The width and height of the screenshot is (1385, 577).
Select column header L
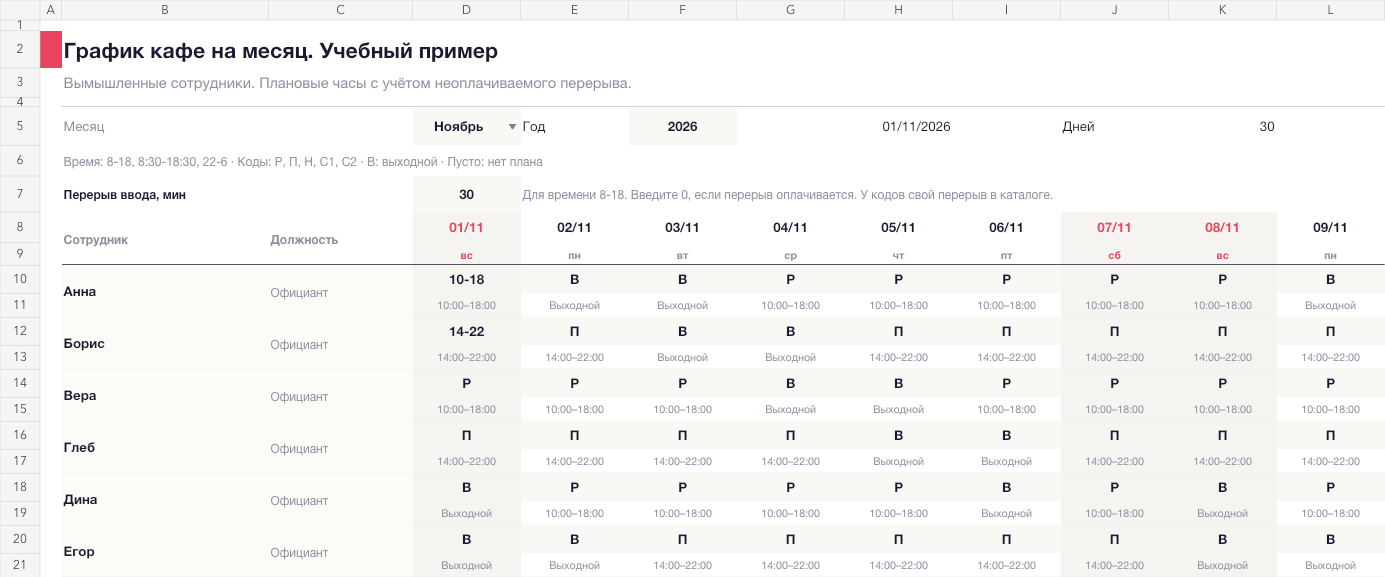point(1330,10)
